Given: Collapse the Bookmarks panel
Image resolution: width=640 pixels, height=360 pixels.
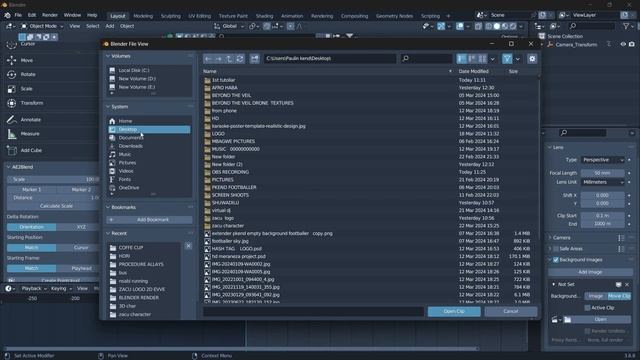Looking at the screenshot, I should click(x=108, y=207).
